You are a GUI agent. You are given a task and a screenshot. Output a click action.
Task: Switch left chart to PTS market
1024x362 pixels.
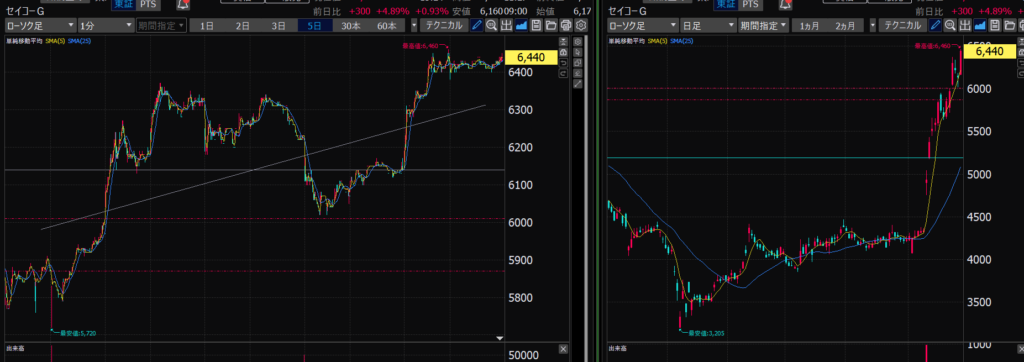click(147, 4)
